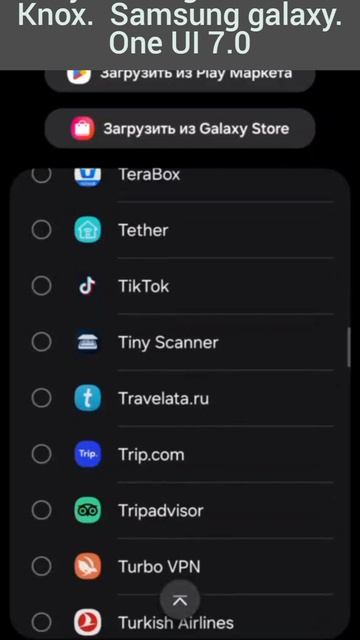The height and width of the screenshot is (640, 360).
Task: Select the Tiny Scanner radio button
Action: (41, 342)
